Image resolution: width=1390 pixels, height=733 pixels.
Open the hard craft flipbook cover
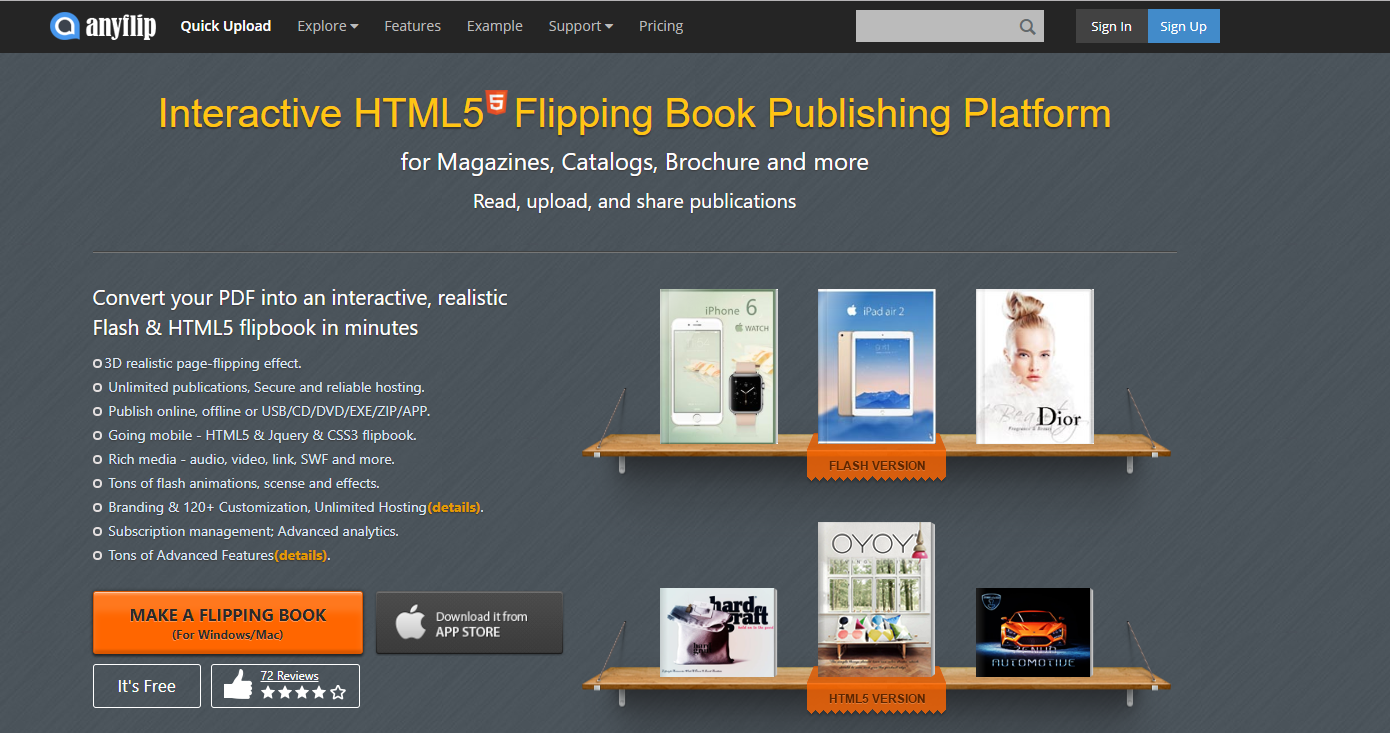click(718, 632)
